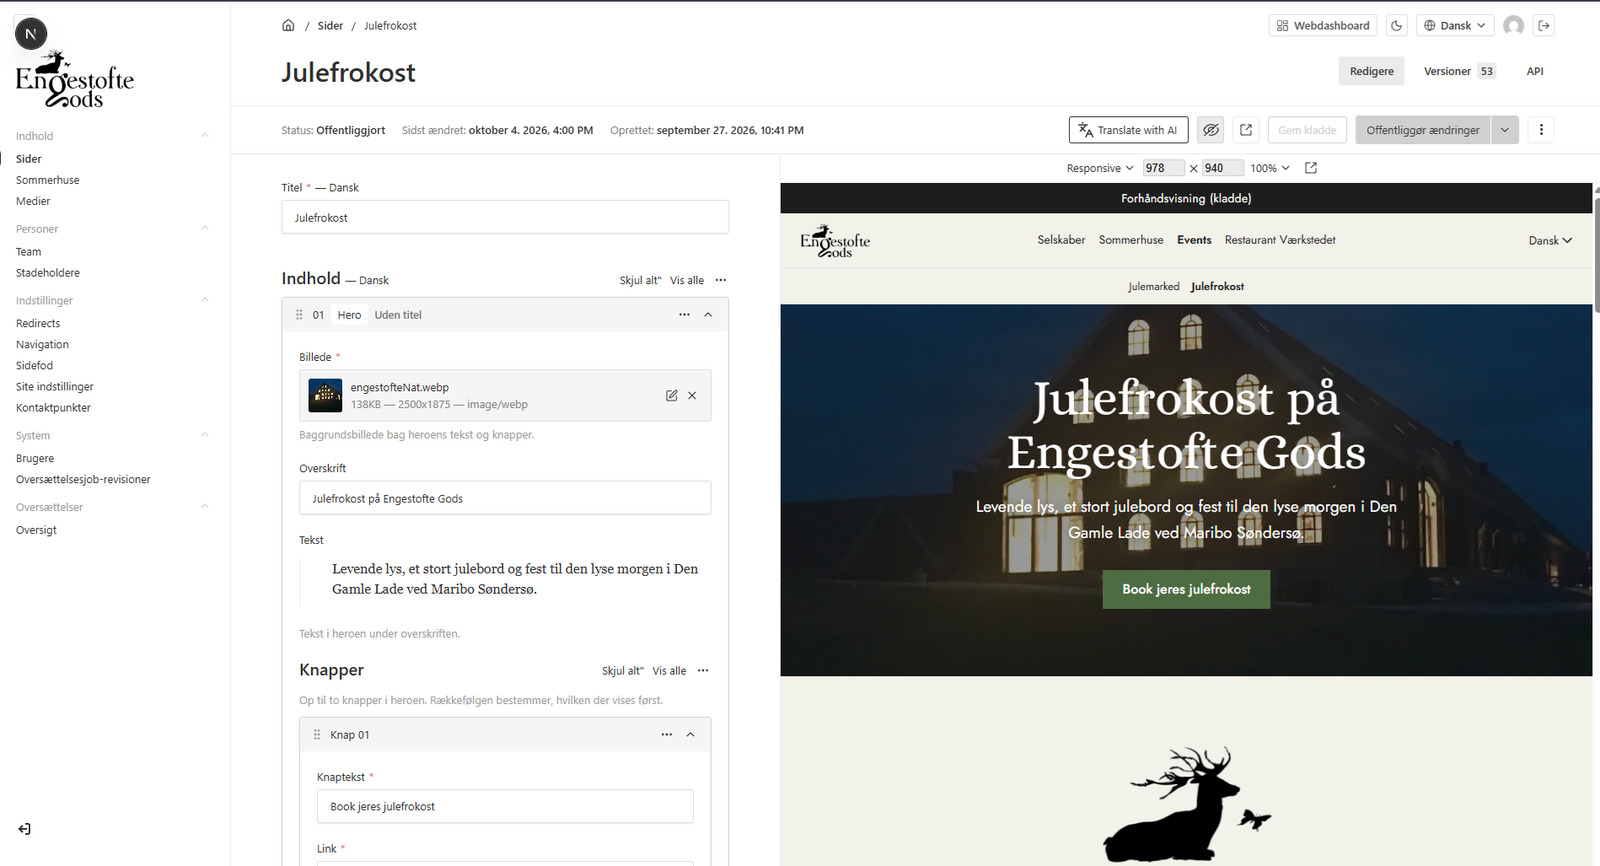Switch to the API tab
The image size is (1600, 866).
point(1535,71)
